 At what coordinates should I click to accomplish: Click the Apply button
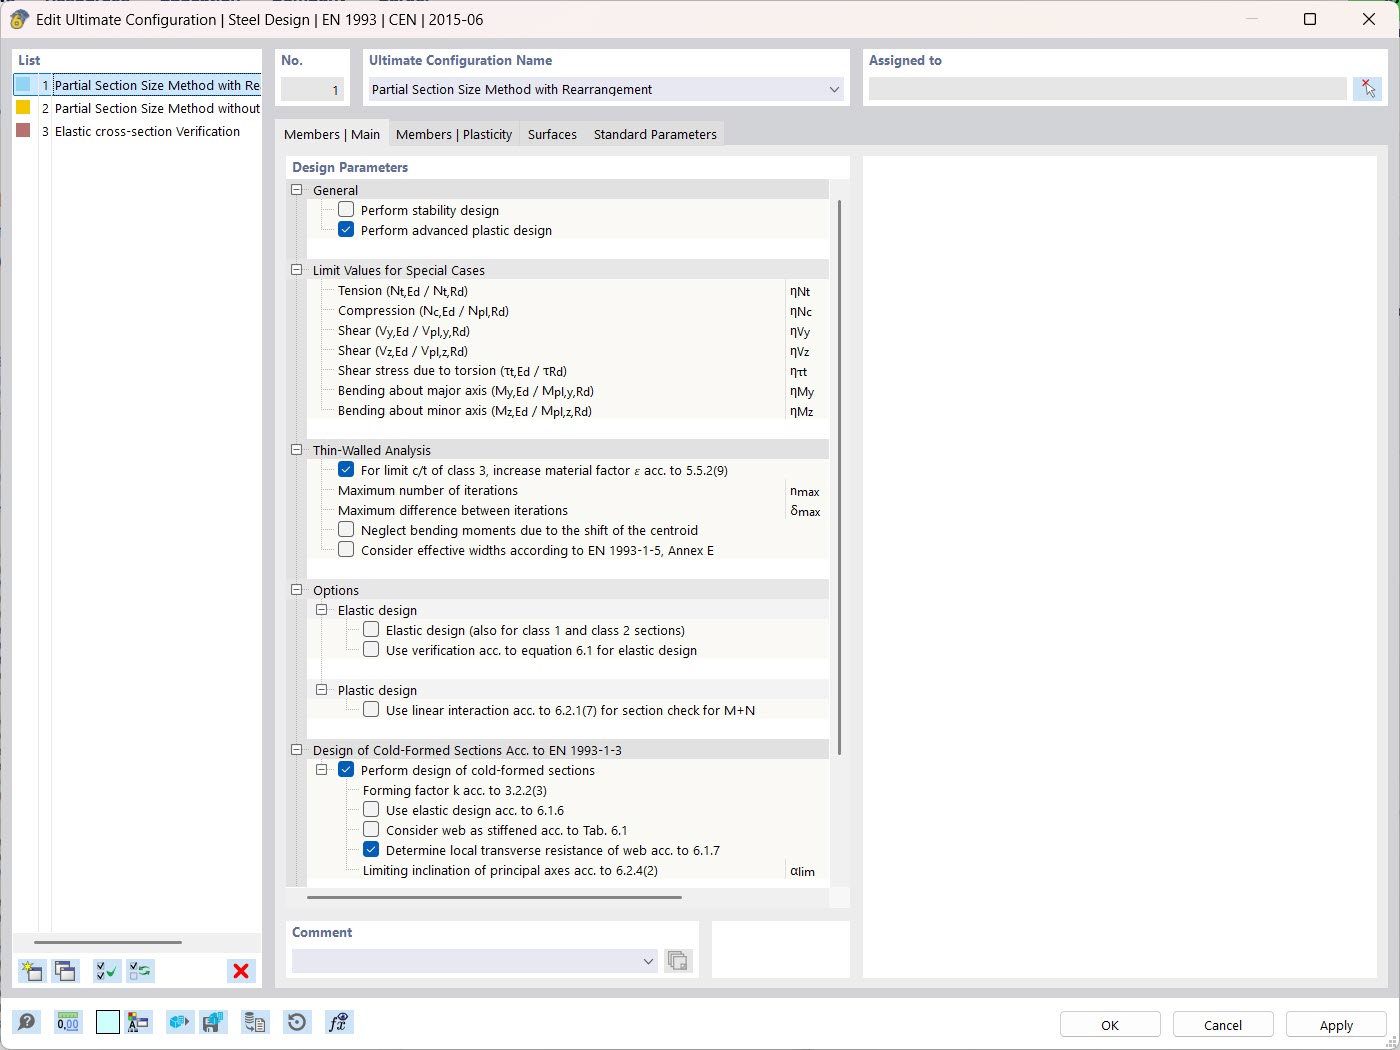point(1335,1024)
